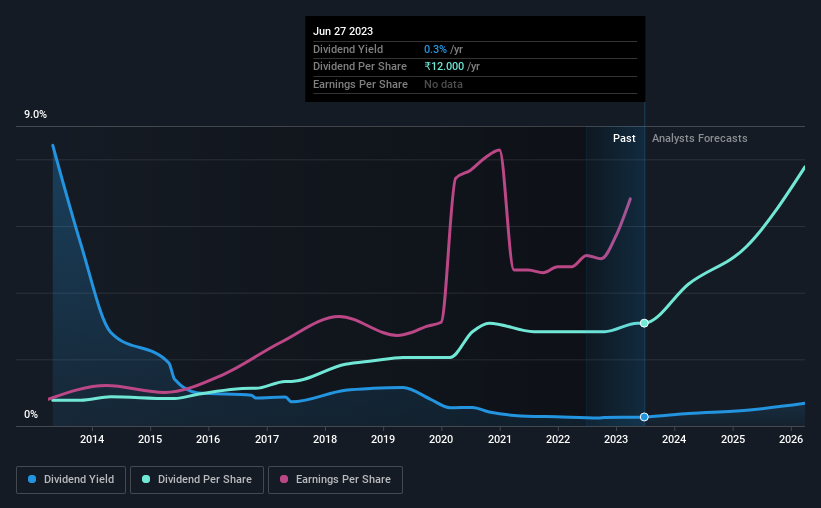Click the 0.3% dividend yield tooltip value
This screenshot has width=821, height=508.
tap(435, 49)
